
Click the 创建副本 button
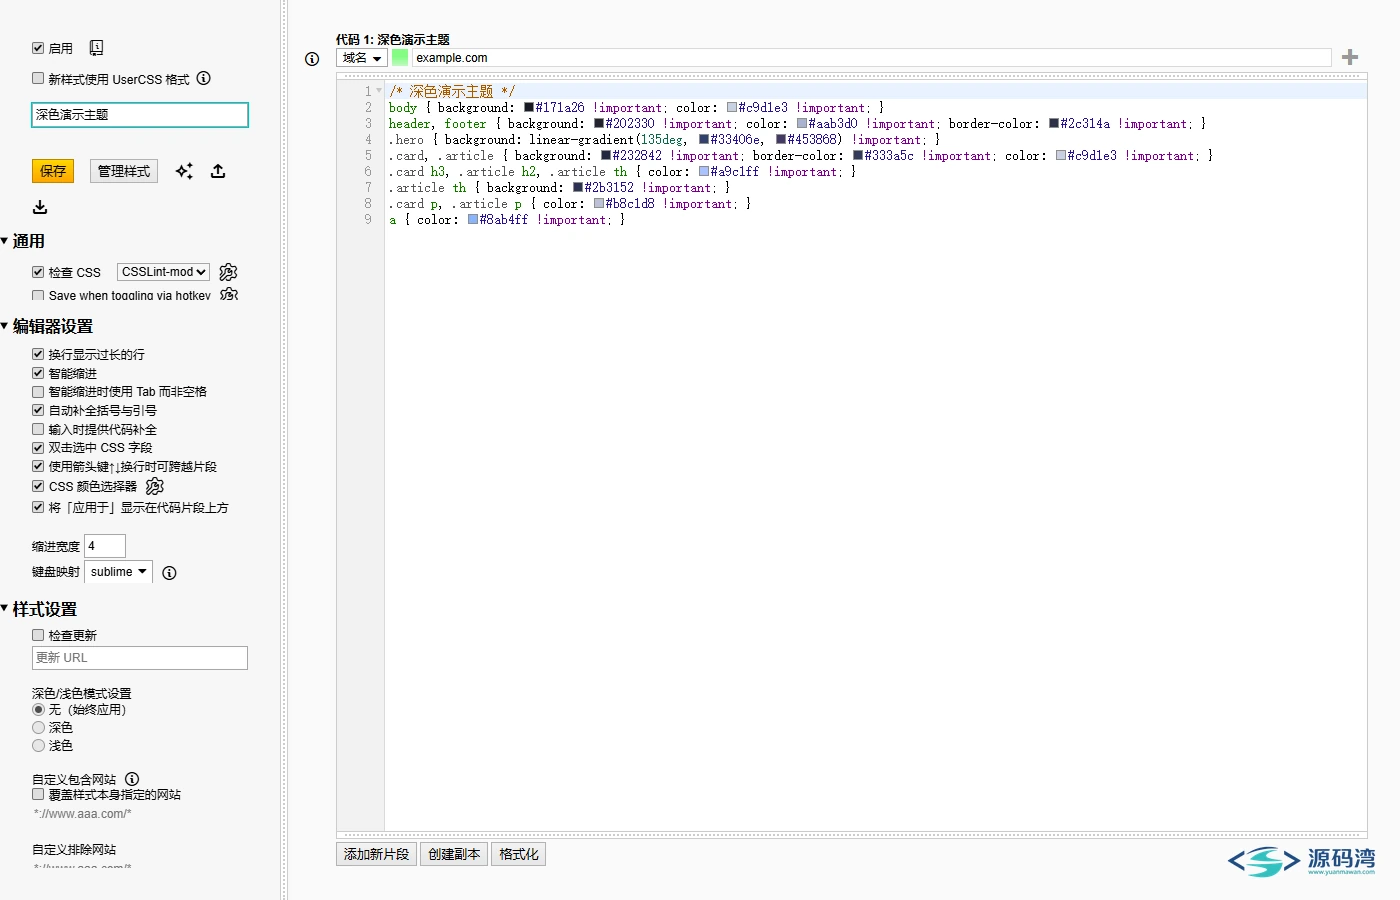pos(455,854)
